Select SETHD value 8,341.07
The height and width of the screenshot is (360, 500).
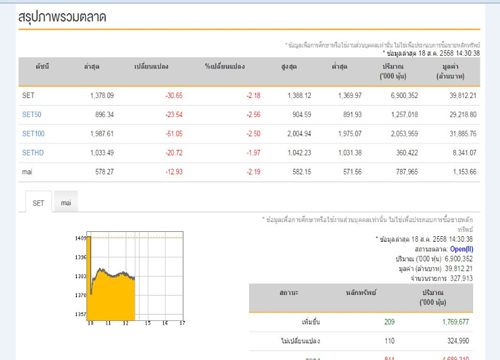point(465,153)
